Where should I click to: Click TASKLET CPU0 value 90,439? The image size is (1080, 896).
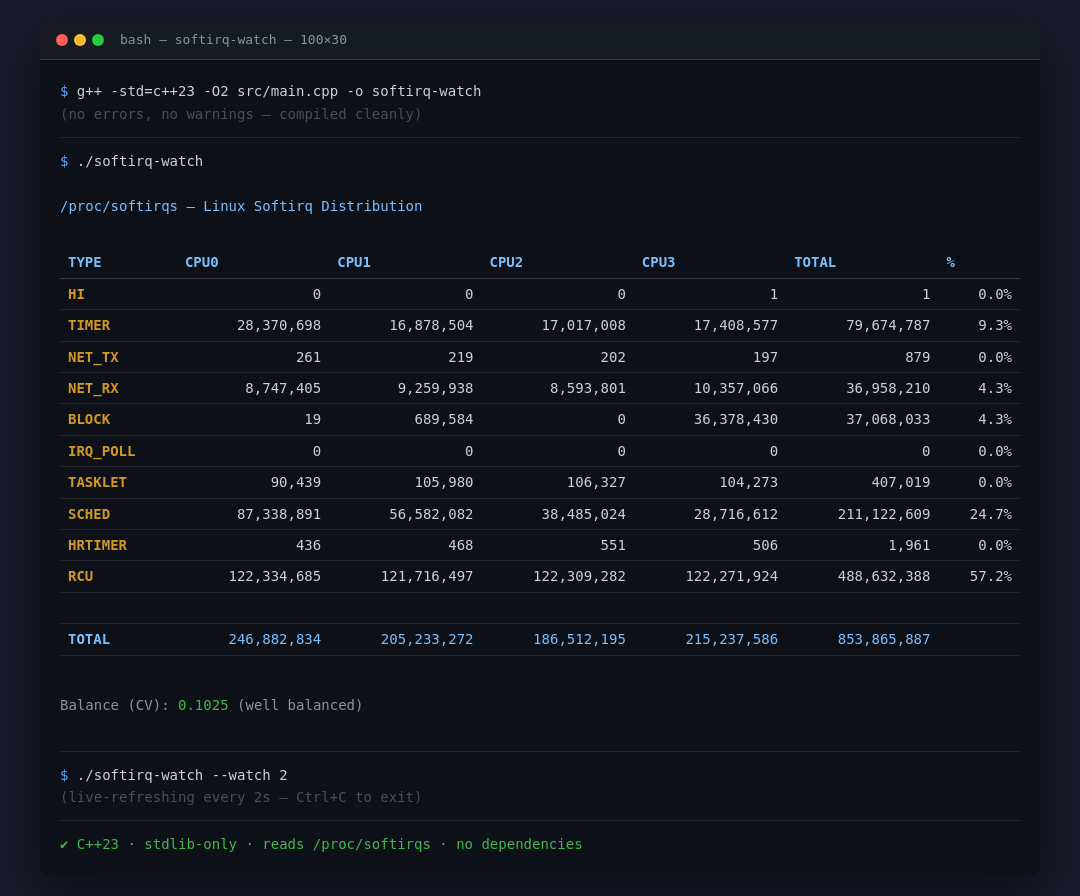tap(295, 482)
